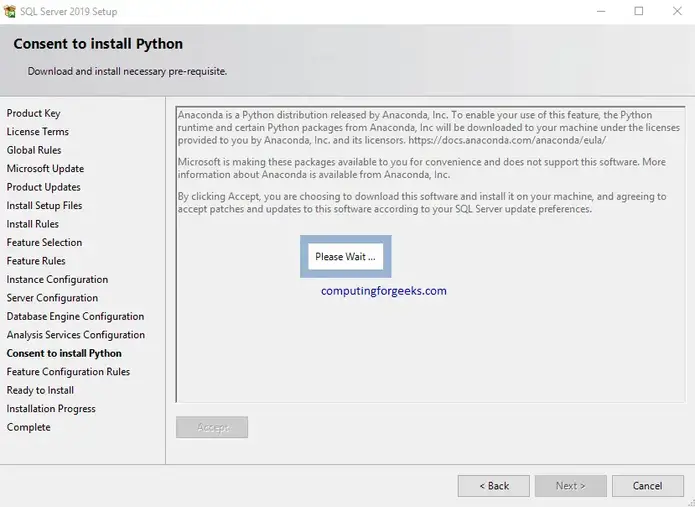Open Database Engine Configuration step
The height and width of the screenshot is (507, 695).
pos(75,316)
